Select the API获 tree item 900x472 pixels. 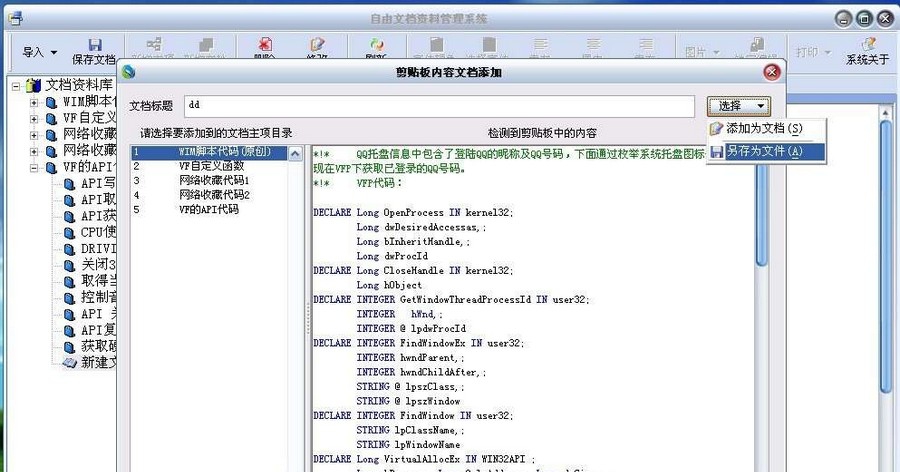pos(98,216)
